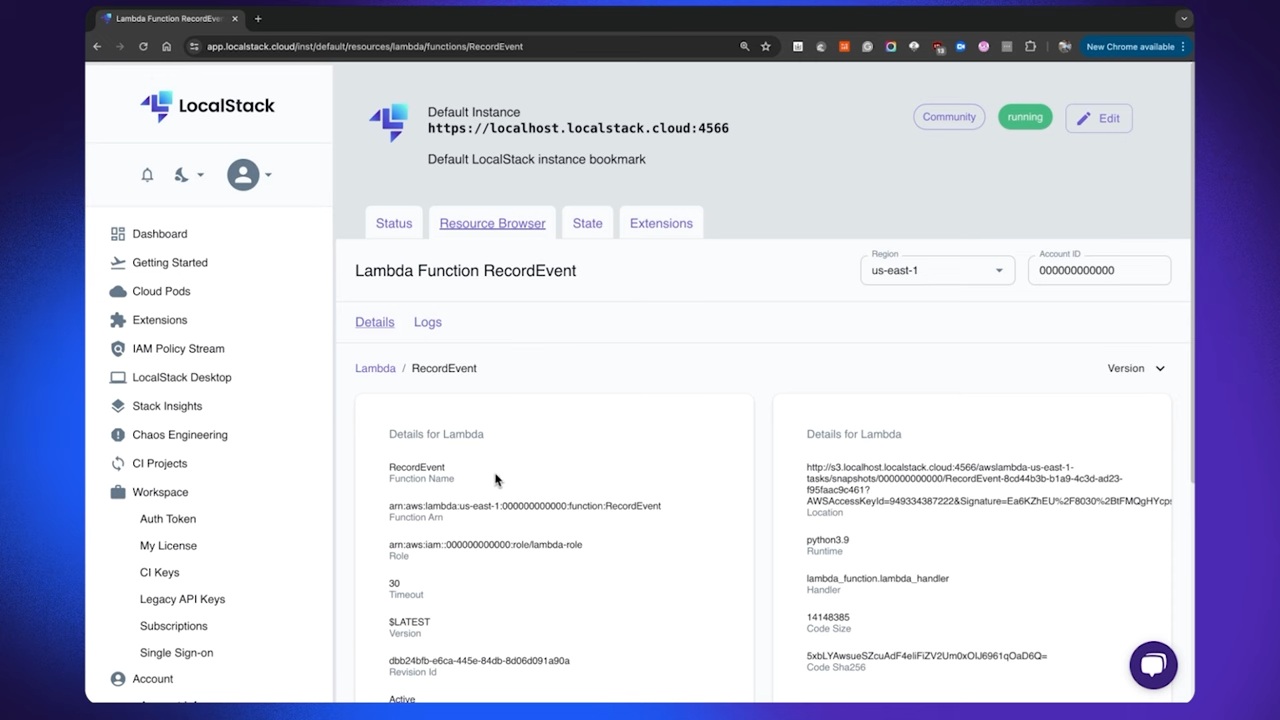Reload the page in Chrome
Viewport: 1280px width, 720px height.
coord(143,46)
